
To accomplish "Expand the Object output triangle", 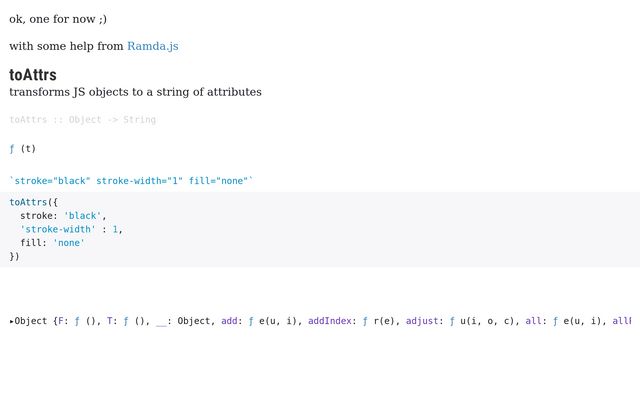I will click(12, 322).
